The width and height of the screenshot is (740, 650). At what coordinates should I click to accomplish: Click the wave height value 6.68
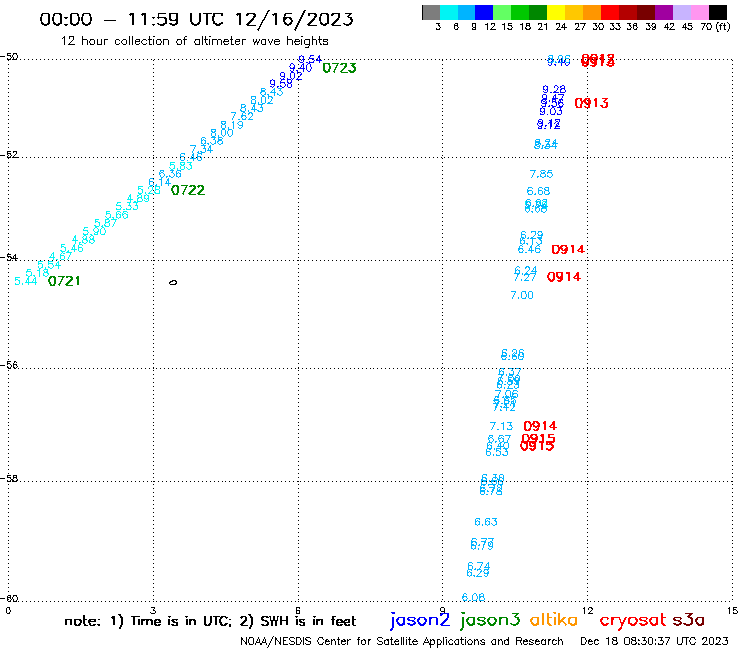(538, 191)
